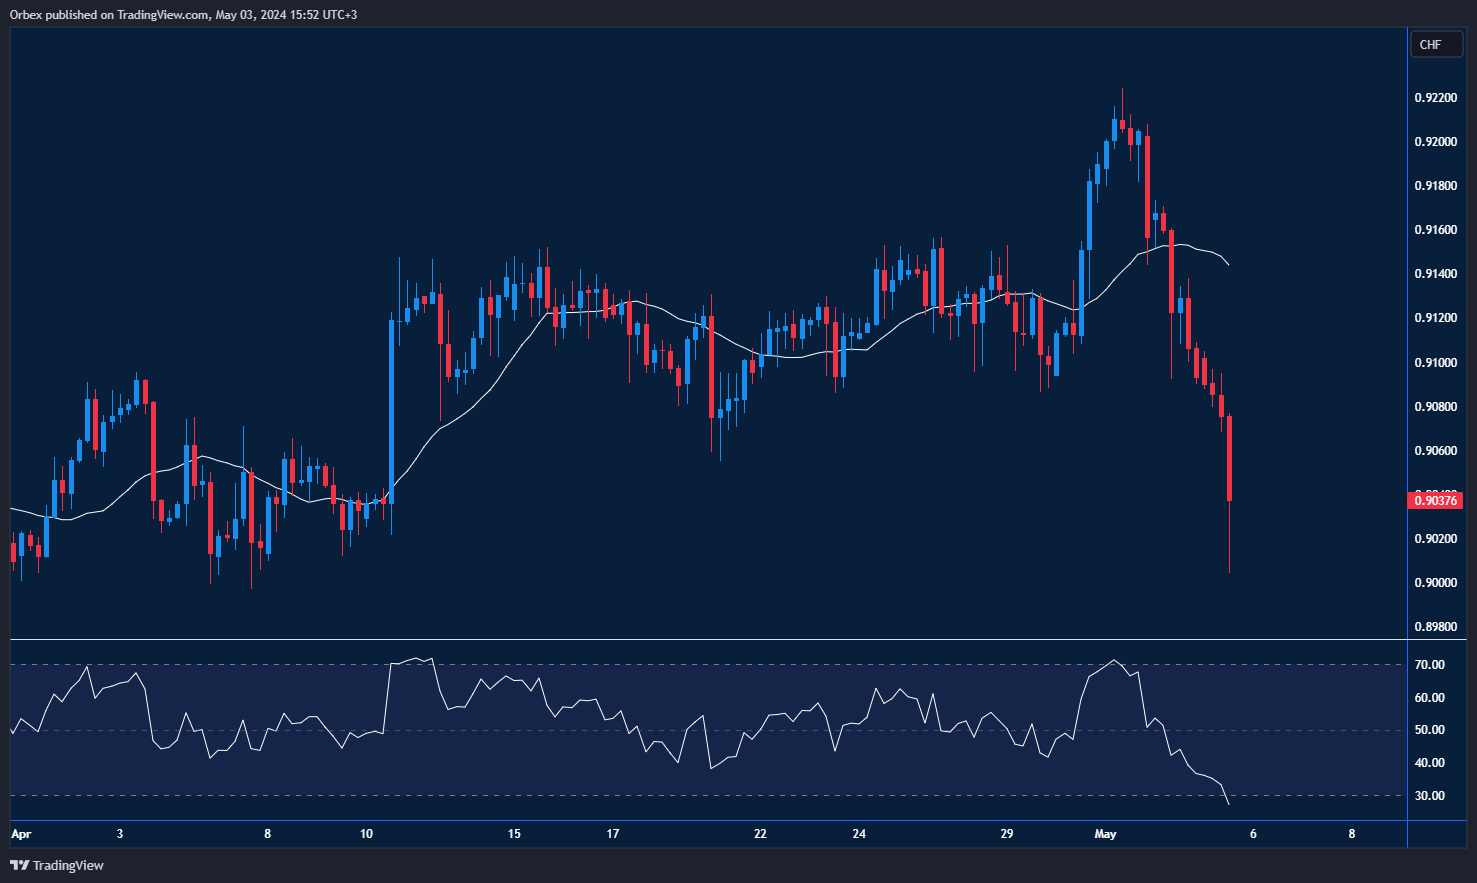The height and width of the screenshot is (883, 1477).
Task: Select the Apr label on the time axis
Action: pos(19,833)
